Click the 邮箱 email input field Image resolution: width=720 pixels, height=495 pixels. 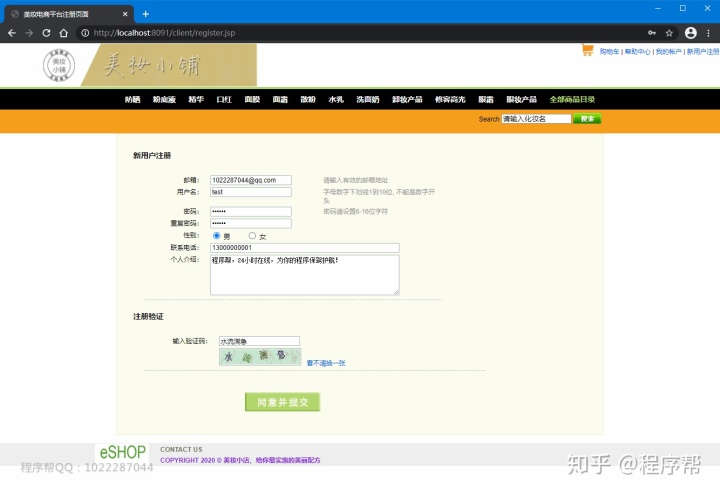point(251,180)
